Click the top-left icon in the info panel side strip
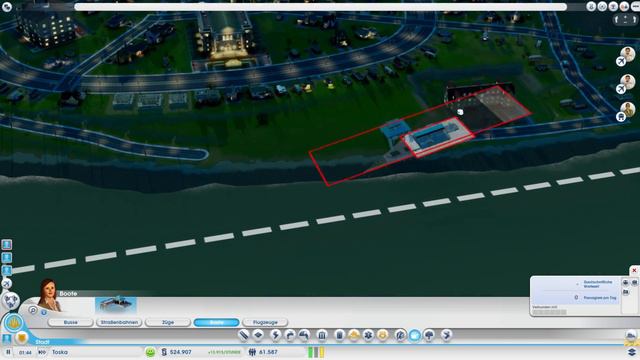The image size is (640, 360). click(x=625, y=282)
